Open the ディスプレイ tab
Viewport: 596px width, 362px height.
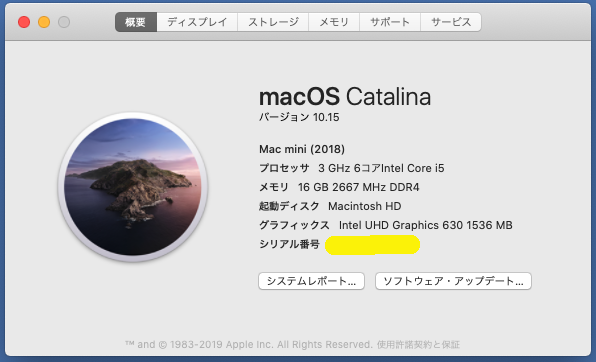click(x=197, y=22)
